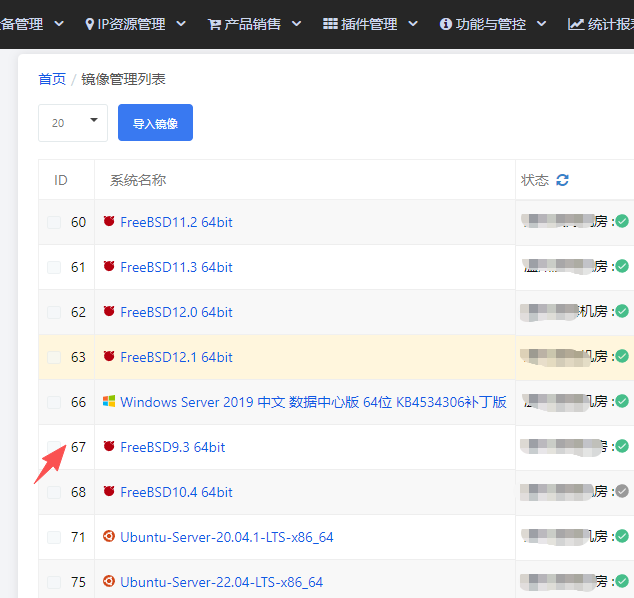Click the FreeBSD icon in the FreeBSD11.2 row
Image resolution: width=634 pixels, height=598 pixels.
click(x=109, y=222)
